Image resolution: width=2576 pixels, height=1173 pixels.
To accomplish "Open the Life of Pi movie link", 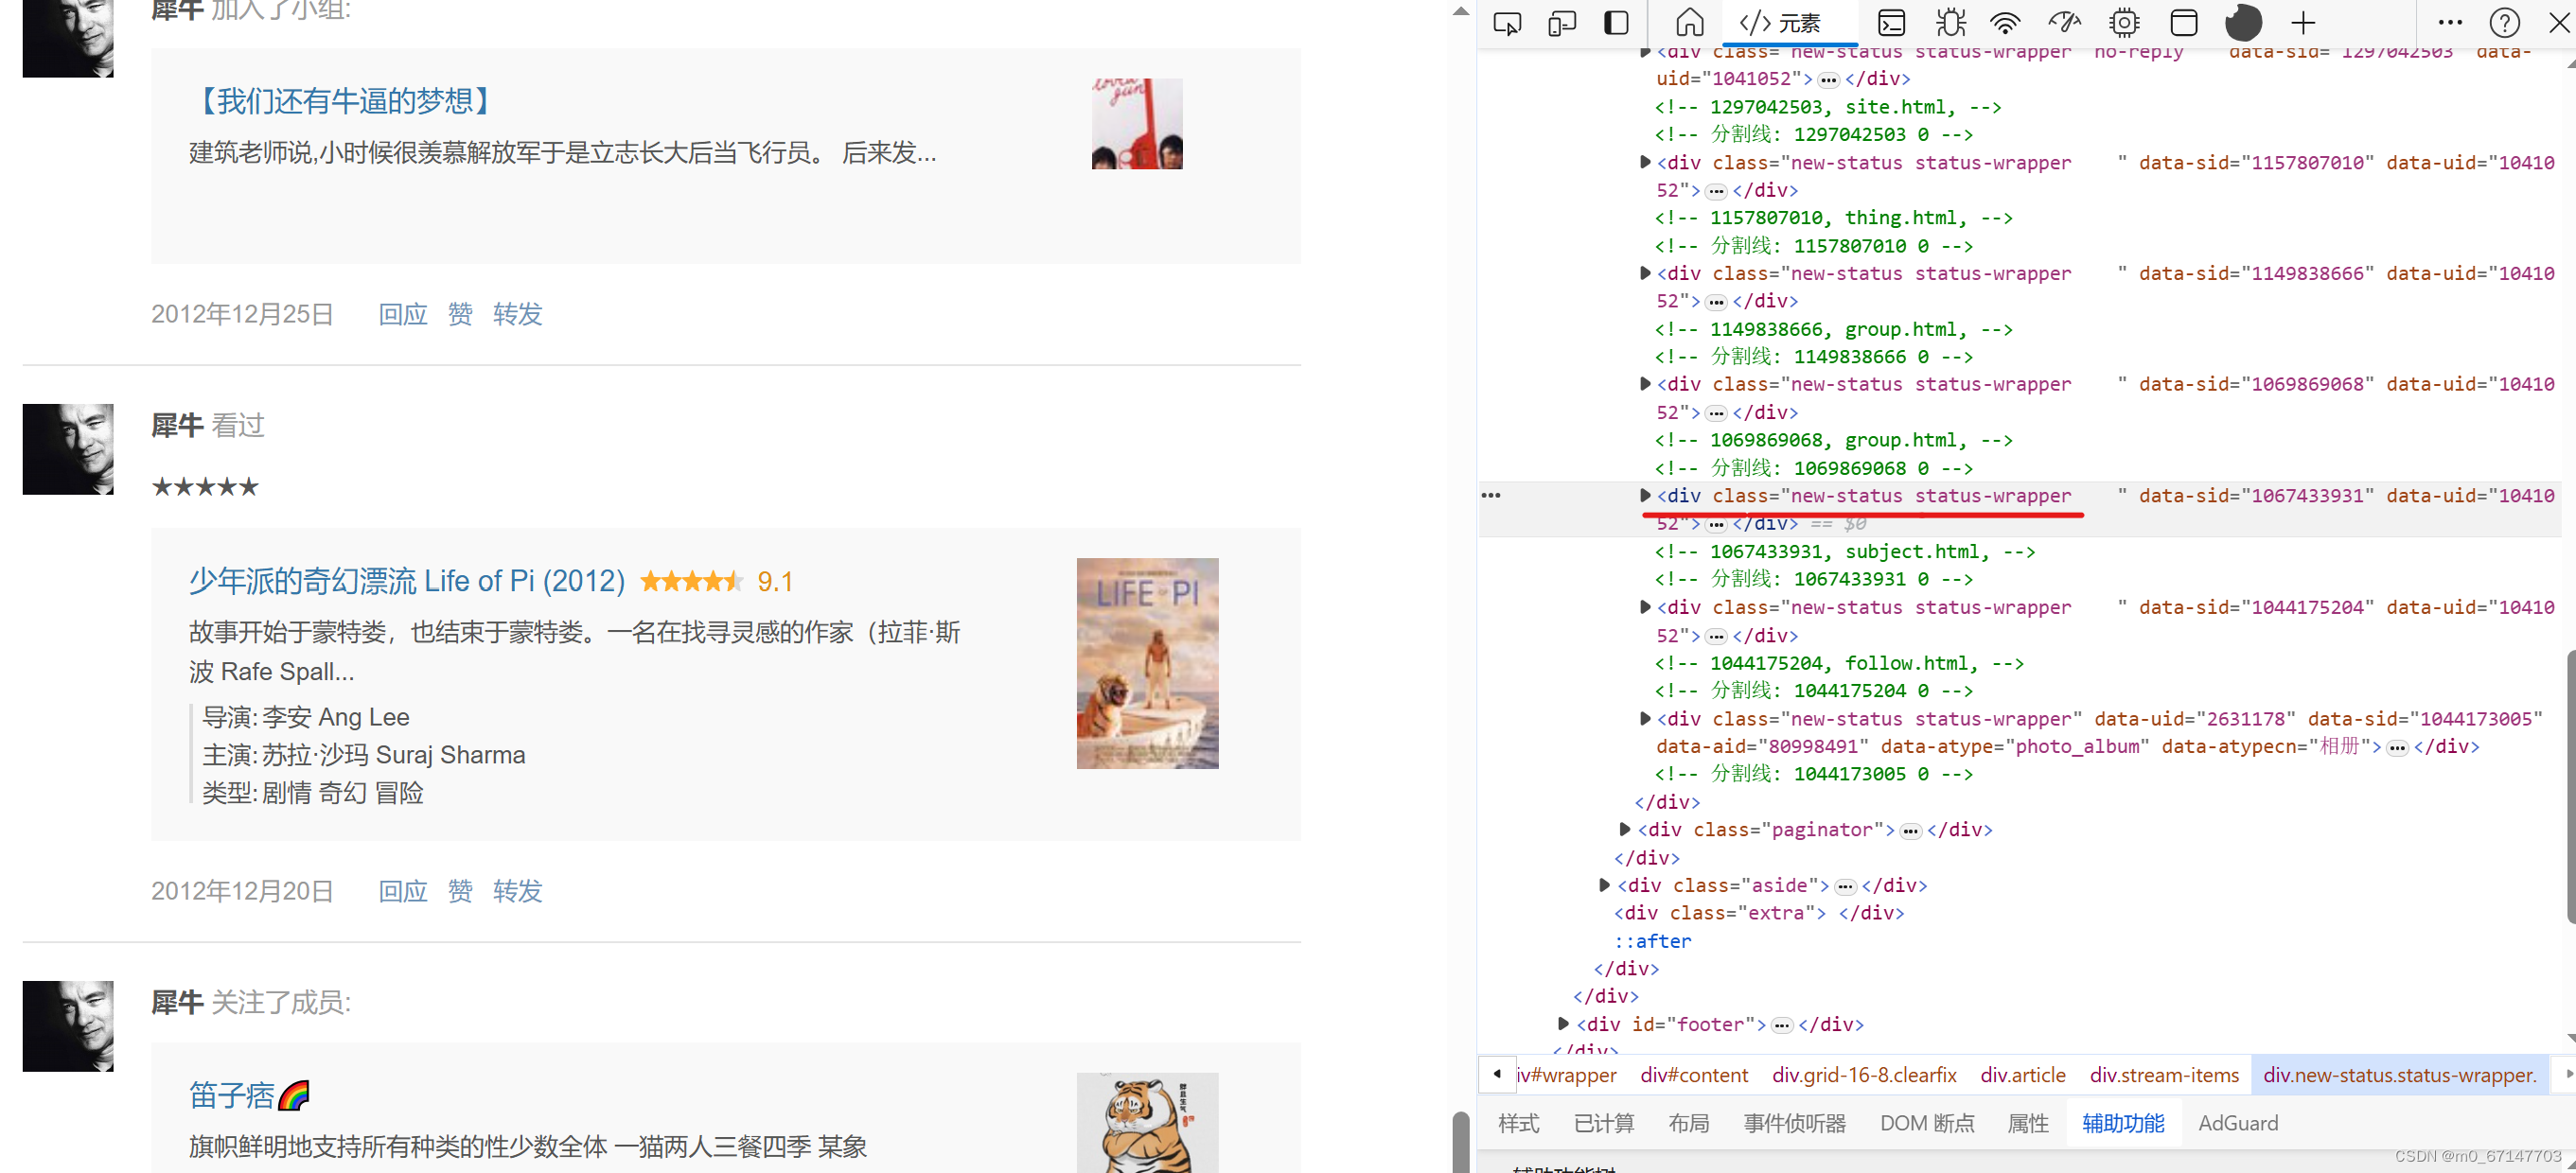I will (407, 581).
